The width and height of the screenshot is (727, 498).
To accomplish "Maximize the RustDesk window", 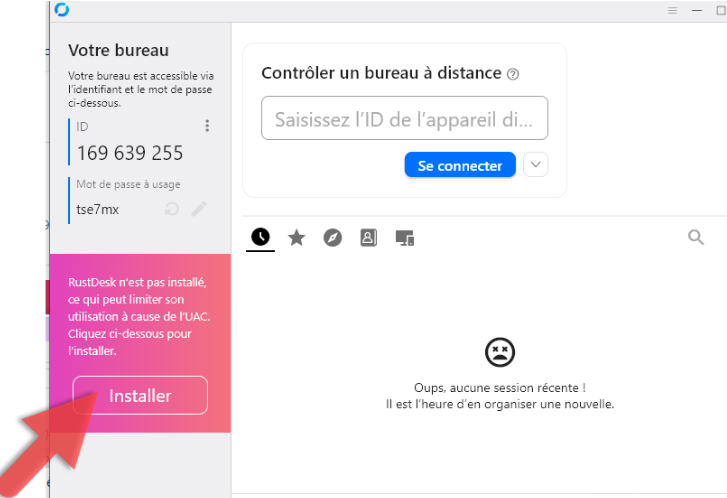I will [721, 10].
